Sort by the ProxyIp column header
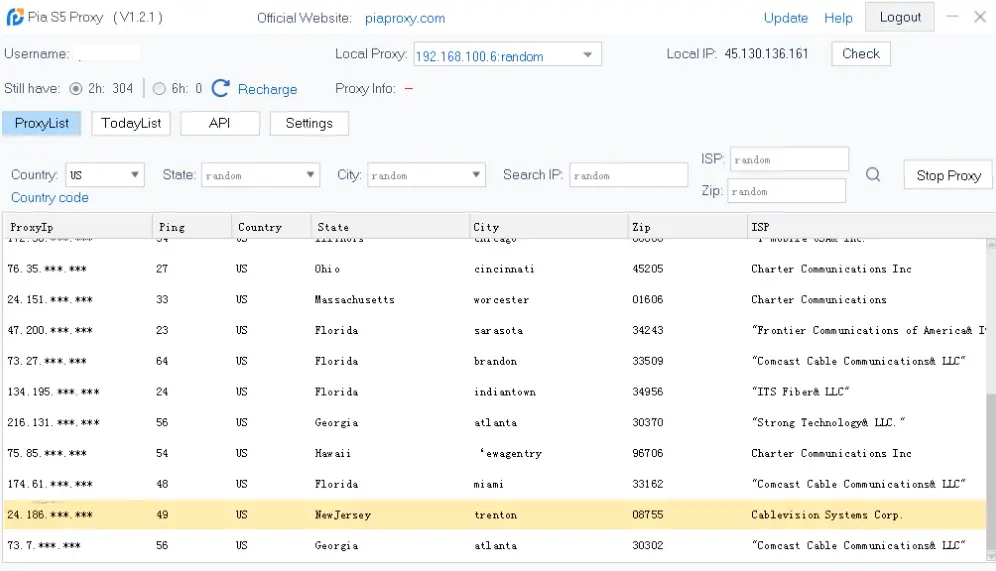The image size is (996, 571). click(77, 227)
